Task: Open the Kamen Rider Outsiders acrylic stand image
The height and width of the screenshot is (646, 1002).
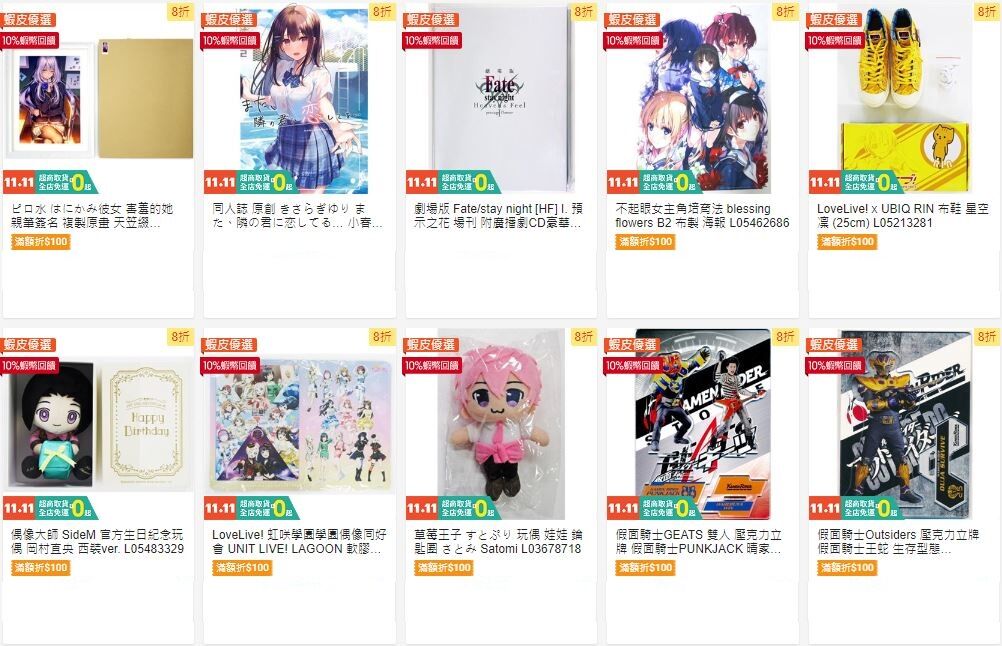Action: click(904, 424)
